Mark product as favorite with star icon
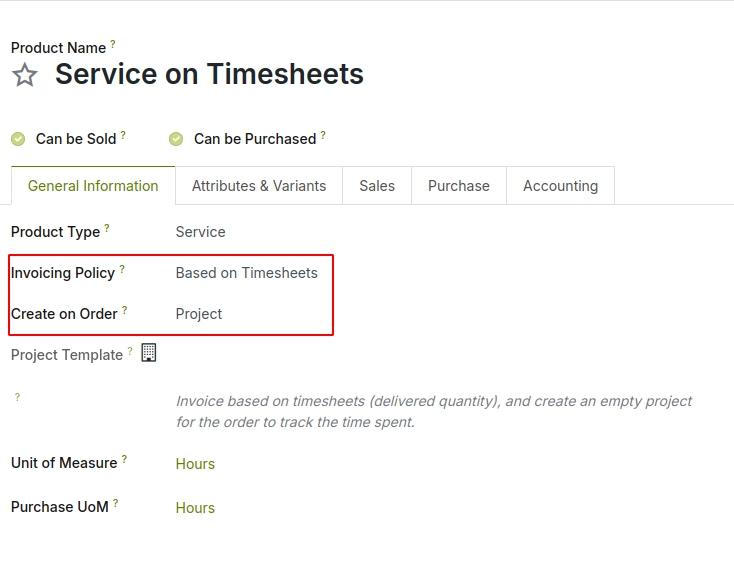Viewport: 734px width, 586px height. (x=25, y=75)
